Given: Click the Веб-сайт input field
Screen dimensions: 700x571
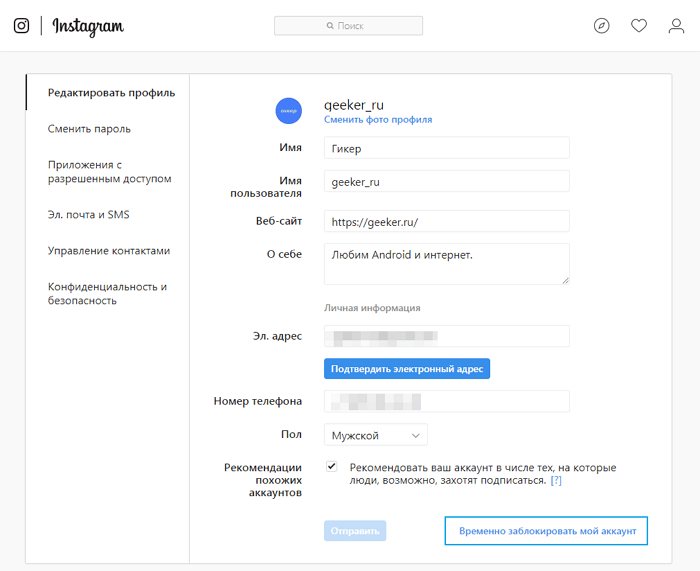Looking at the screenshot, I should (x=447, y=221).
